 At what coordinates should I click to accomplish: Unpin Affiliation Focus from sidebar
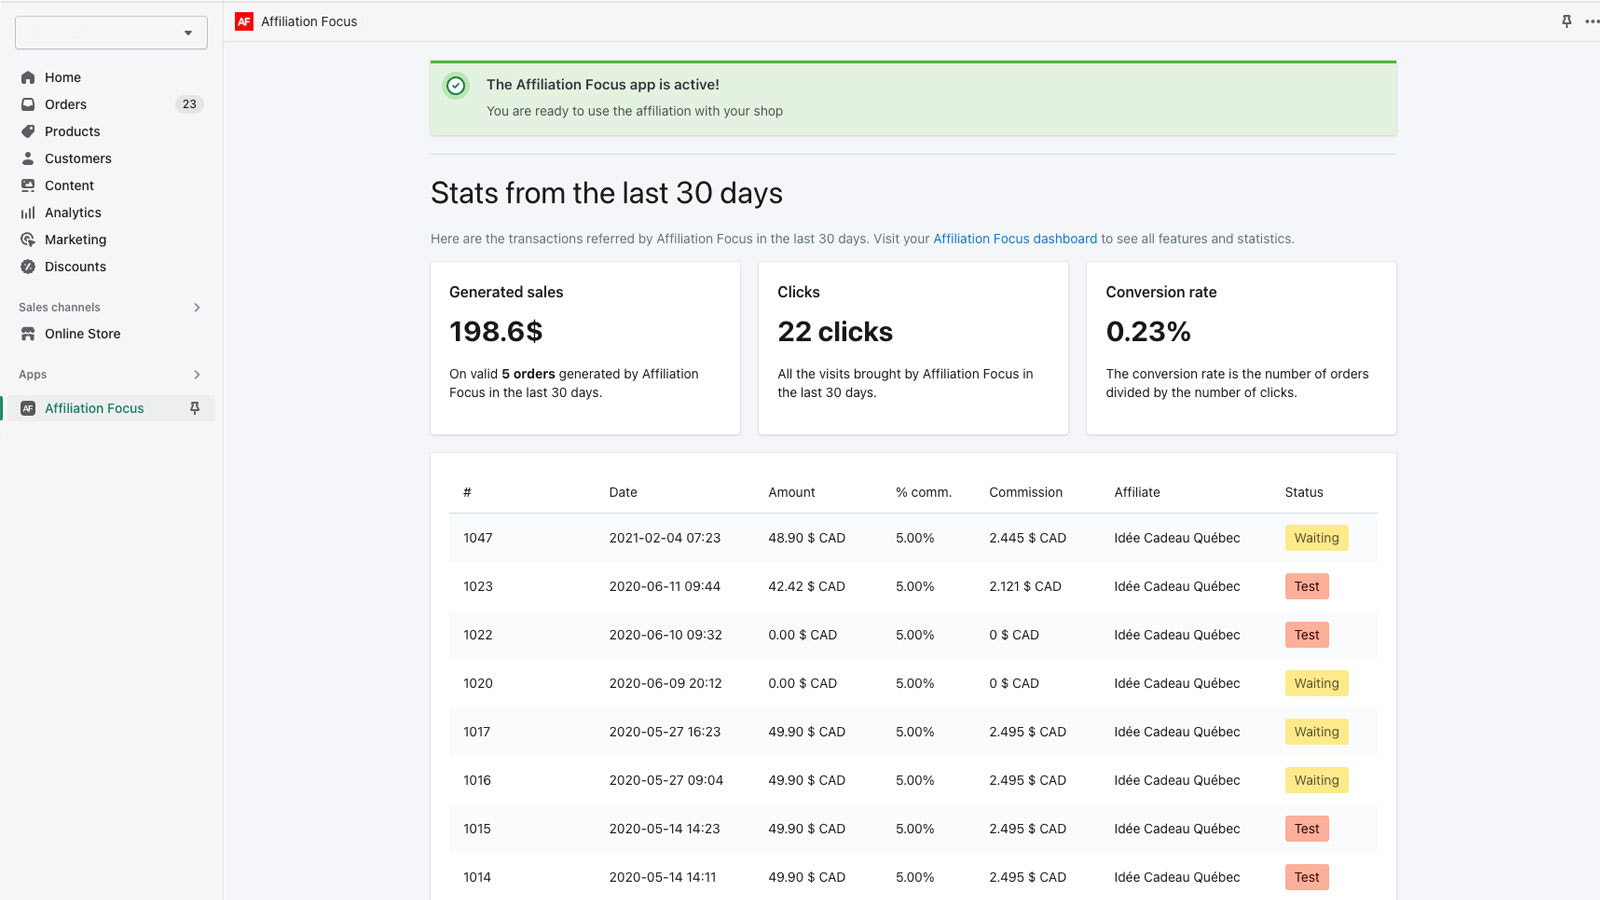tap(195, 408)
